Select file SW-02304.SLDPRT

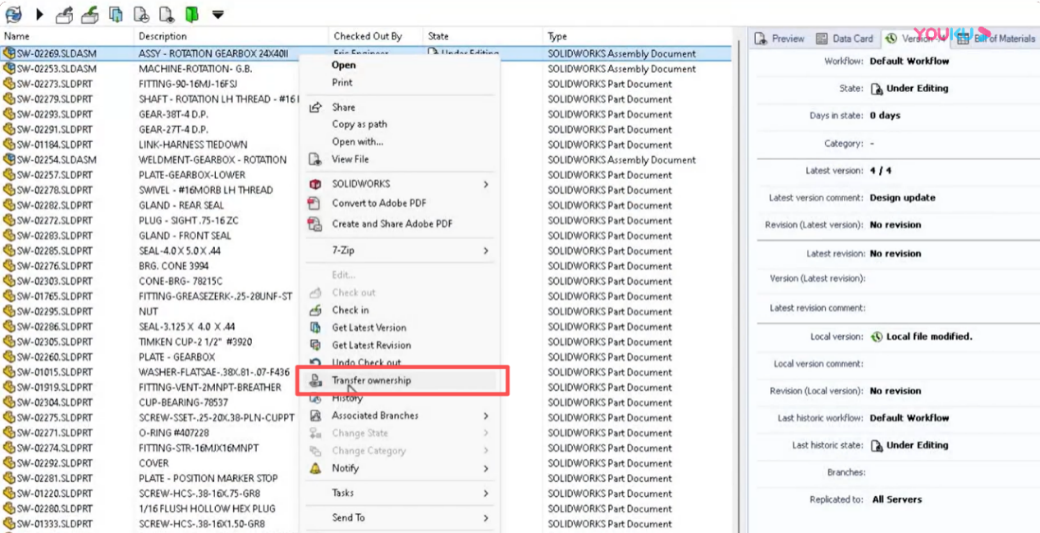click(x=56, y=402)
